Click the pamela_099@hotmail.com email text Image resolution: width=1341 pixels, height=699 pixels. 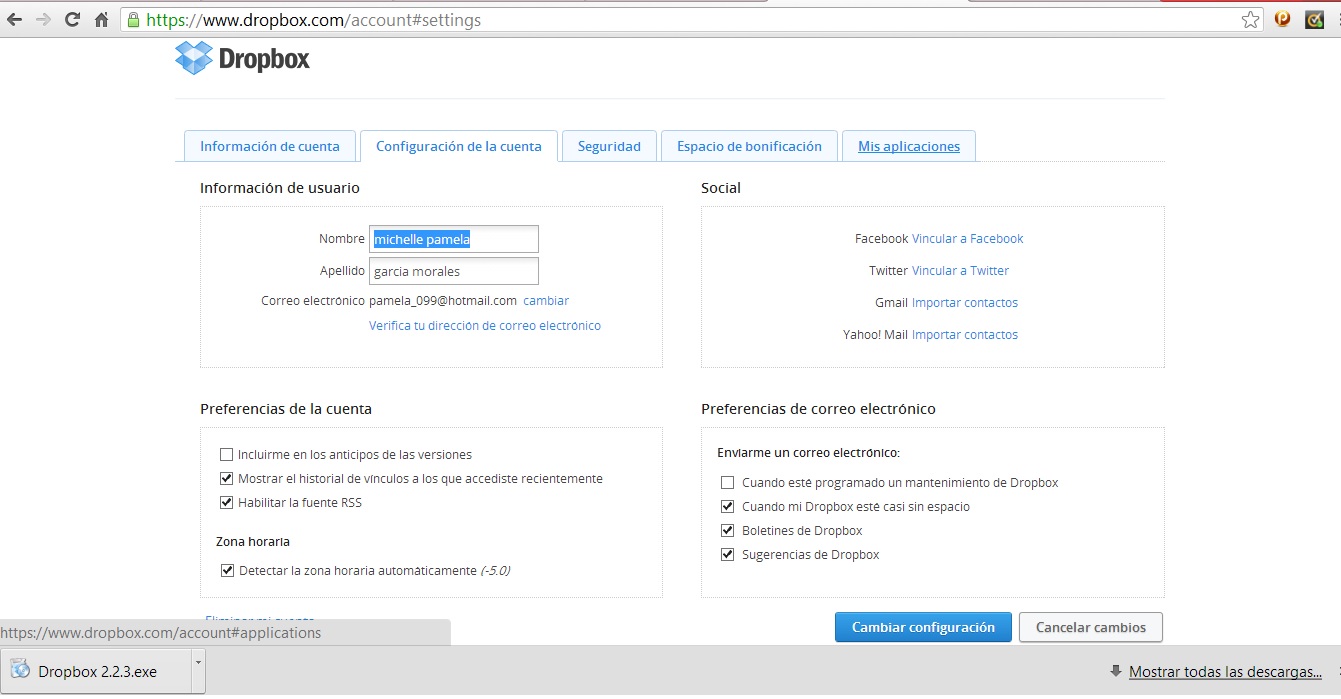[x=443, y=301]
